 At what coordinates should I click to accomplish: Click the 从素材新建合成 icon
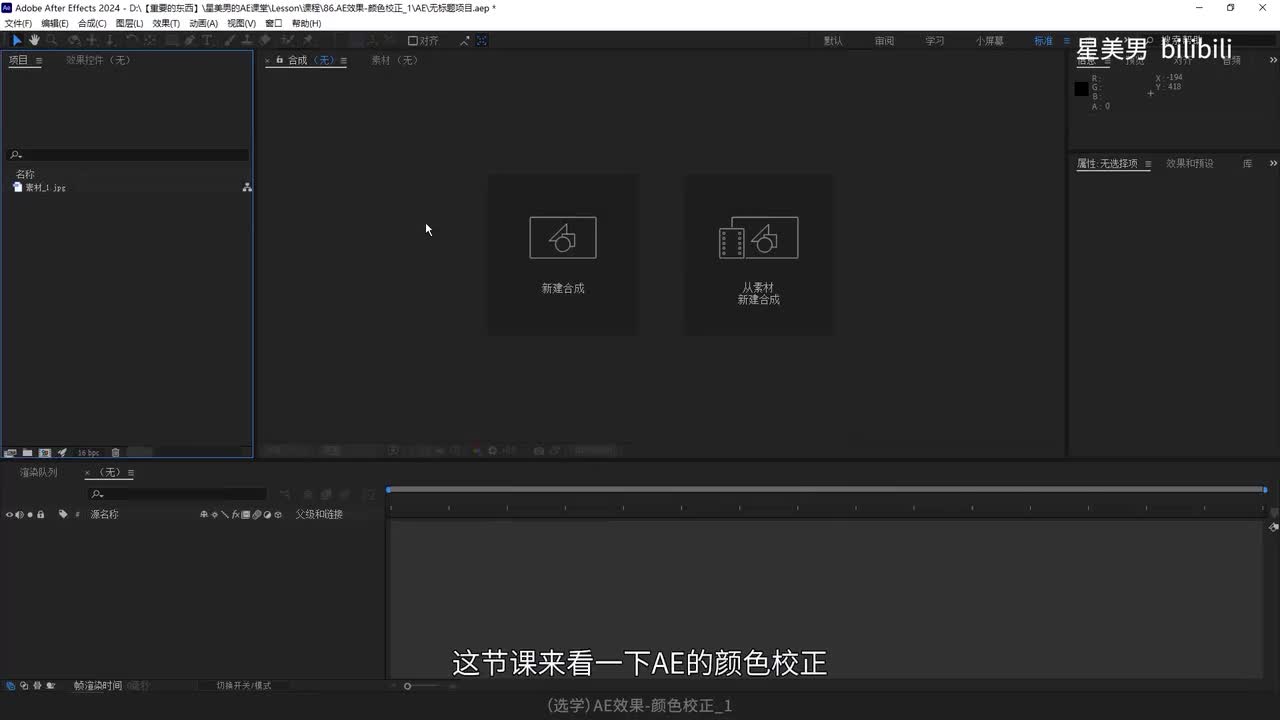pyautogui.click(x=758, y=238)
